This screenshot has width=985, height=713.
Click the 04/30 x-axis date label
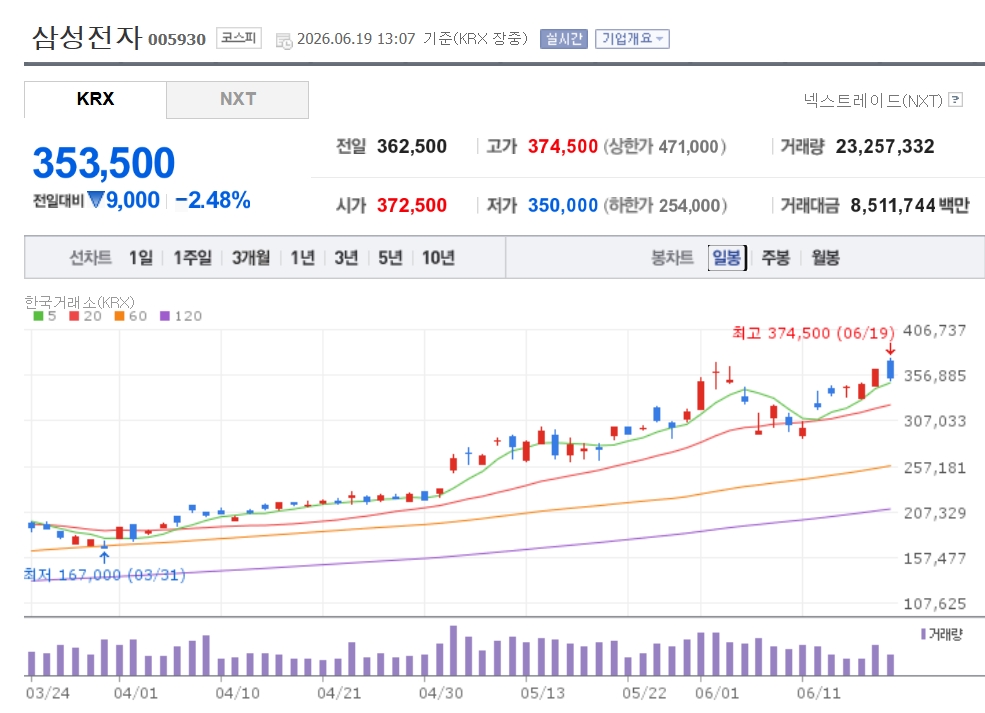coord(440,693)
